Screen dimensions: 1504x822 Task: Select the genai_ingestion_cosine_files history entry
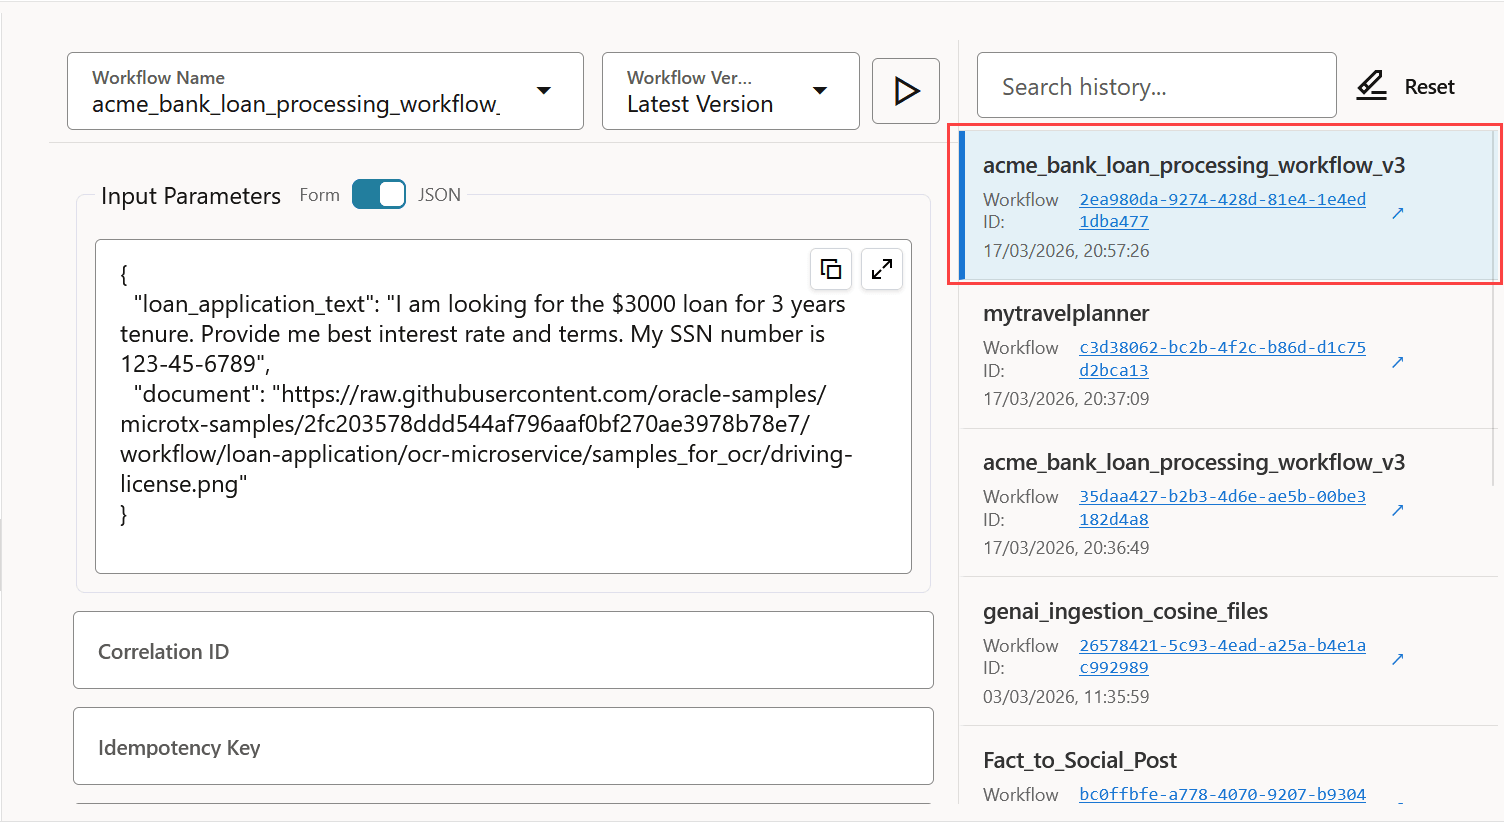(1228, 652)
